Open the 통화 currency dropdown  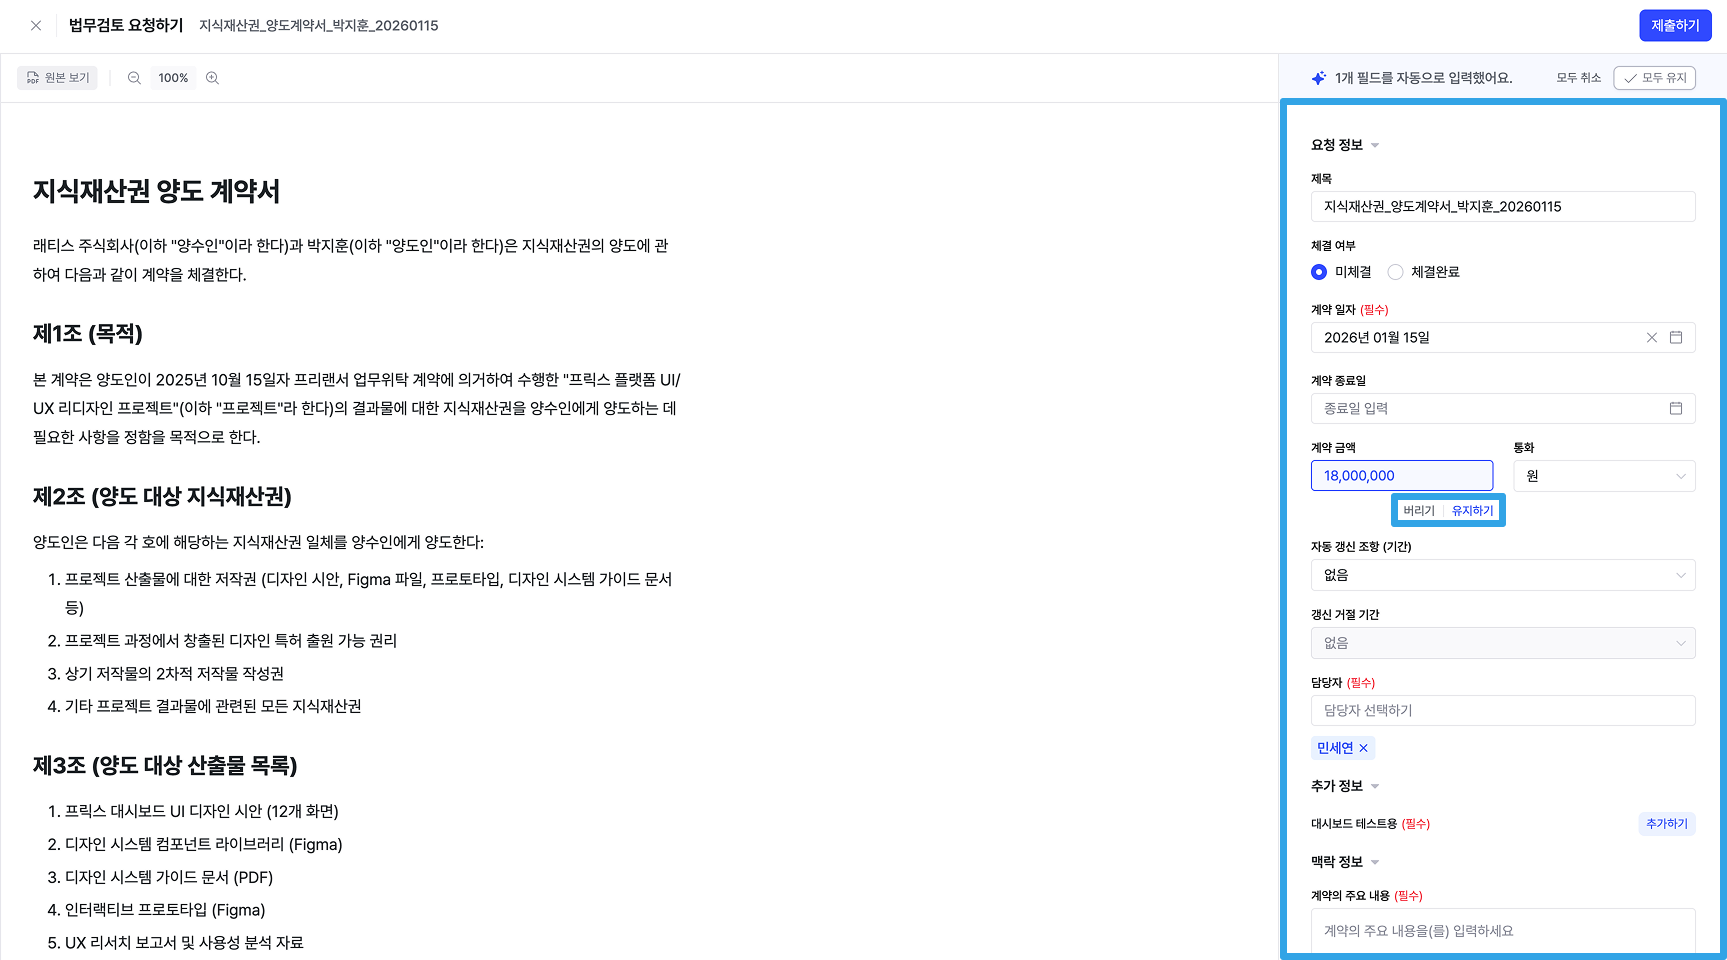point(1604,476)
